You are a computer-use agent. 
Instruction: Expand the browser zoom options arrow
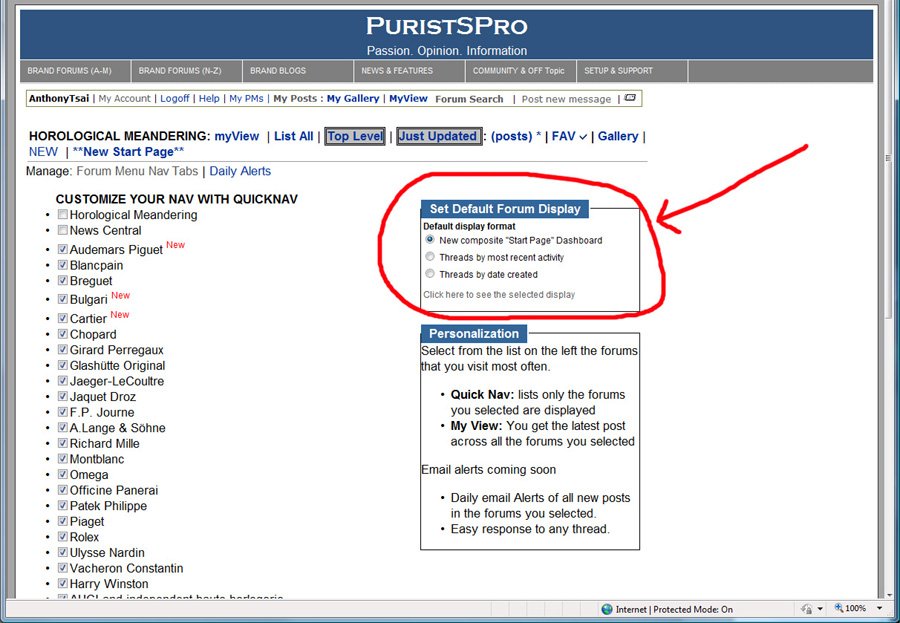click(x=878, y=608)
